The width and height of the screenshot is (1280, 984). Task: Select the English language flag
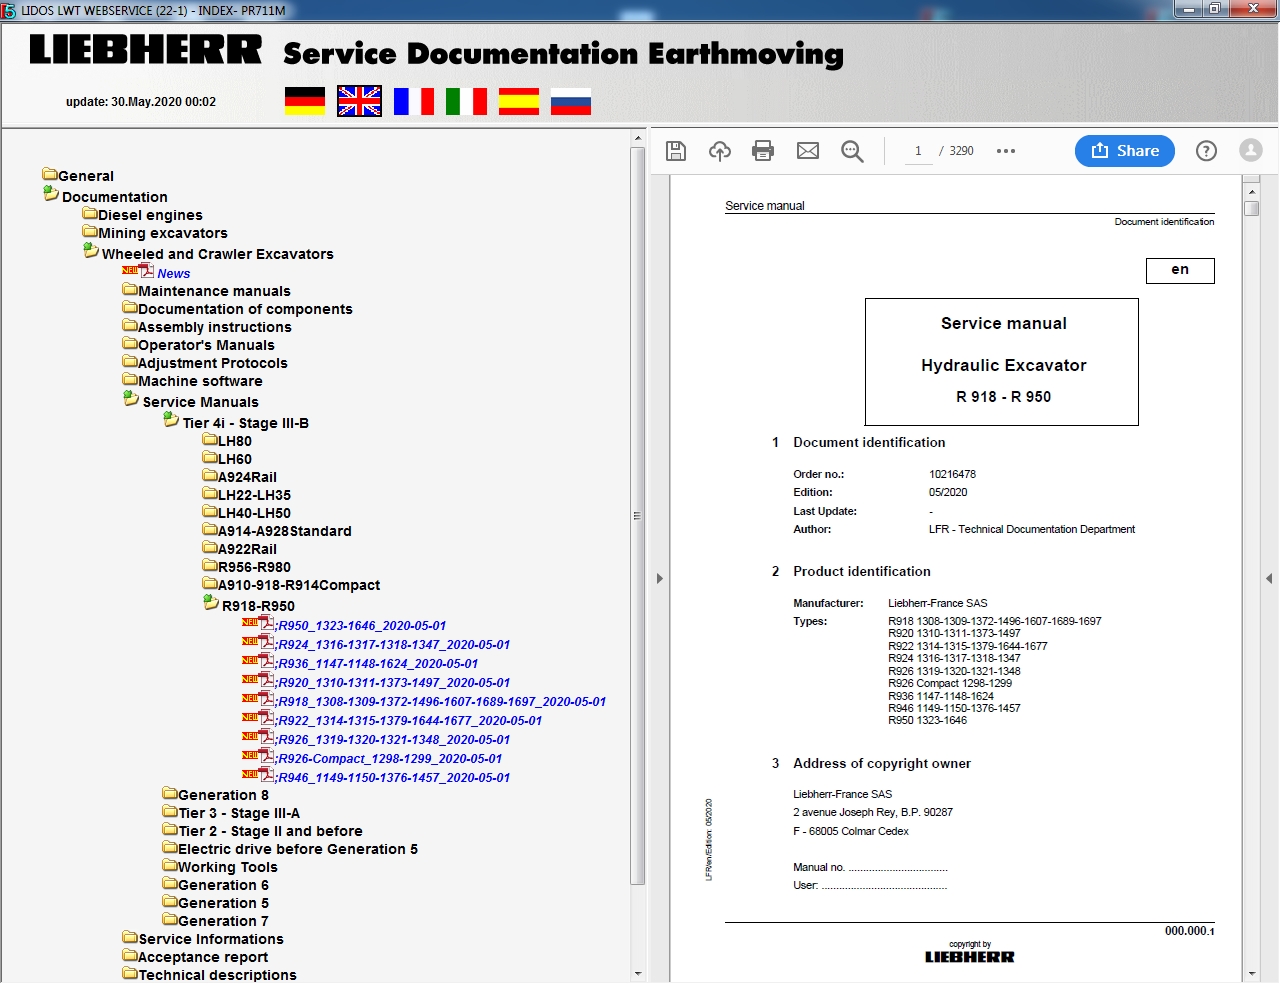point(358,101)
